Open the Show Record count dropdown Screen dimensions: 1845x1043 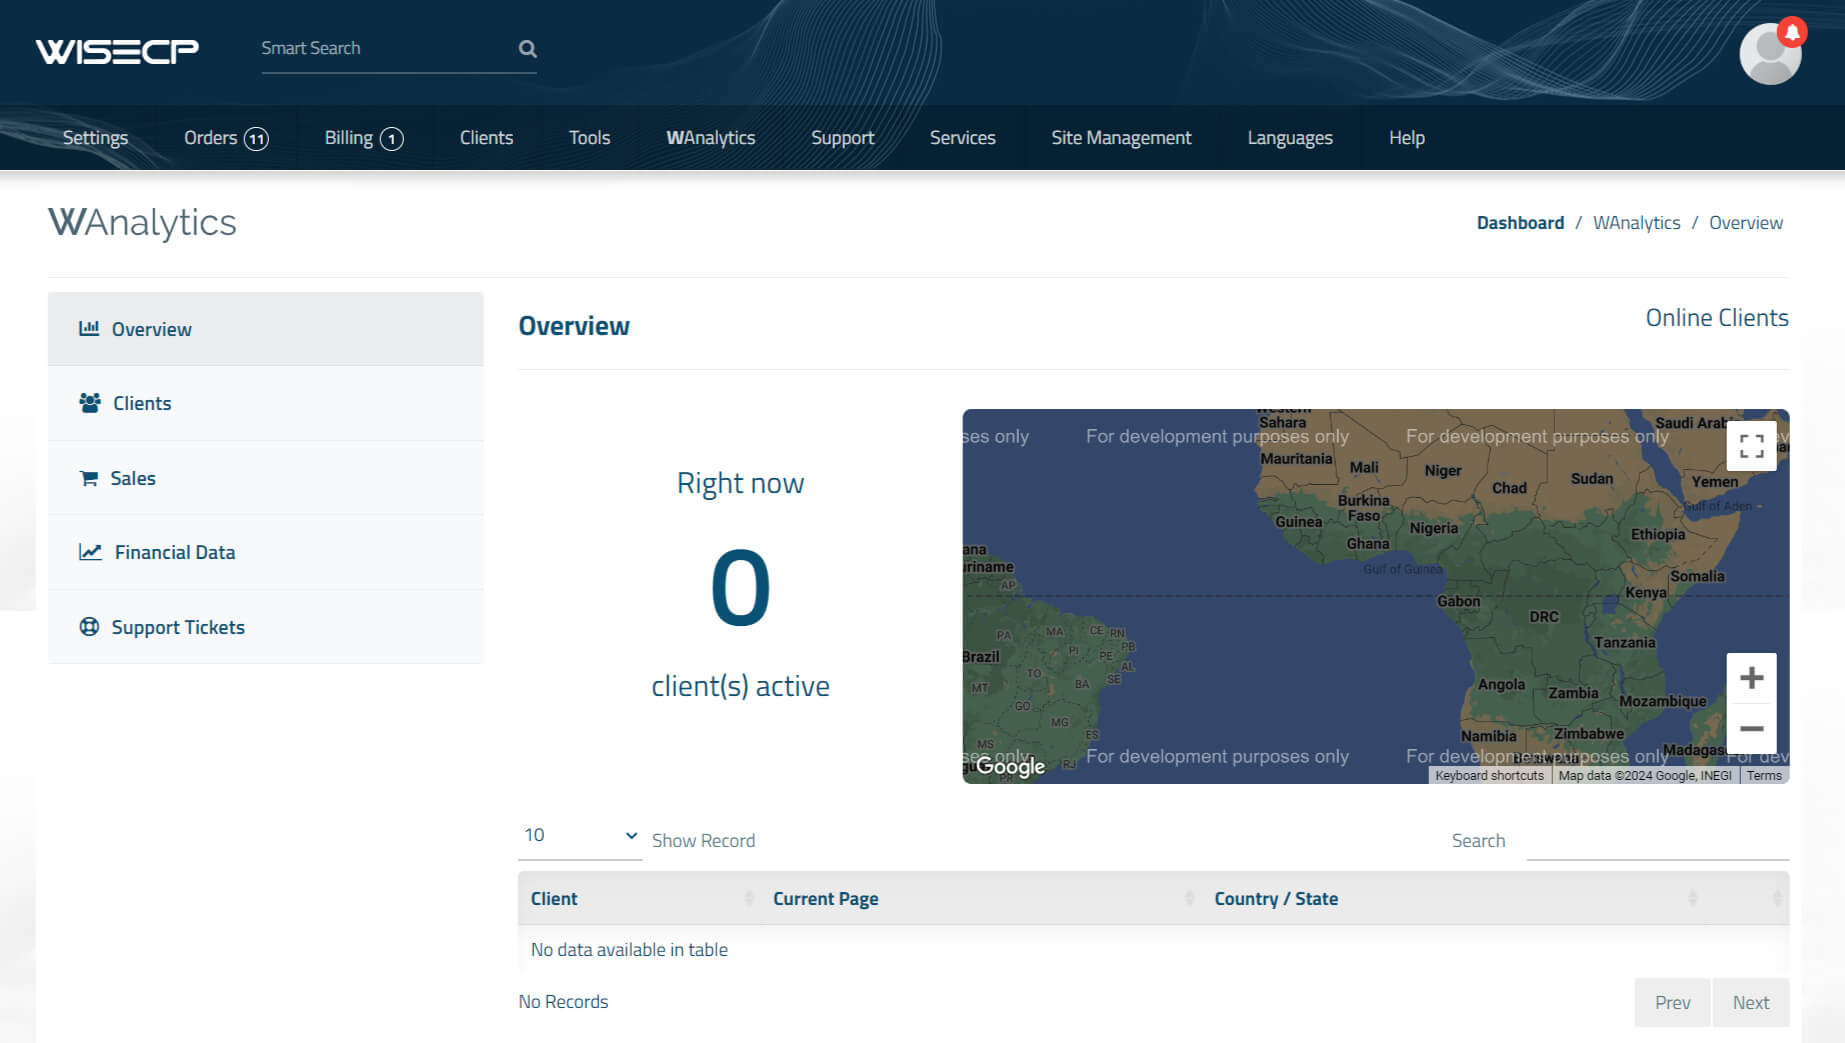580,836
